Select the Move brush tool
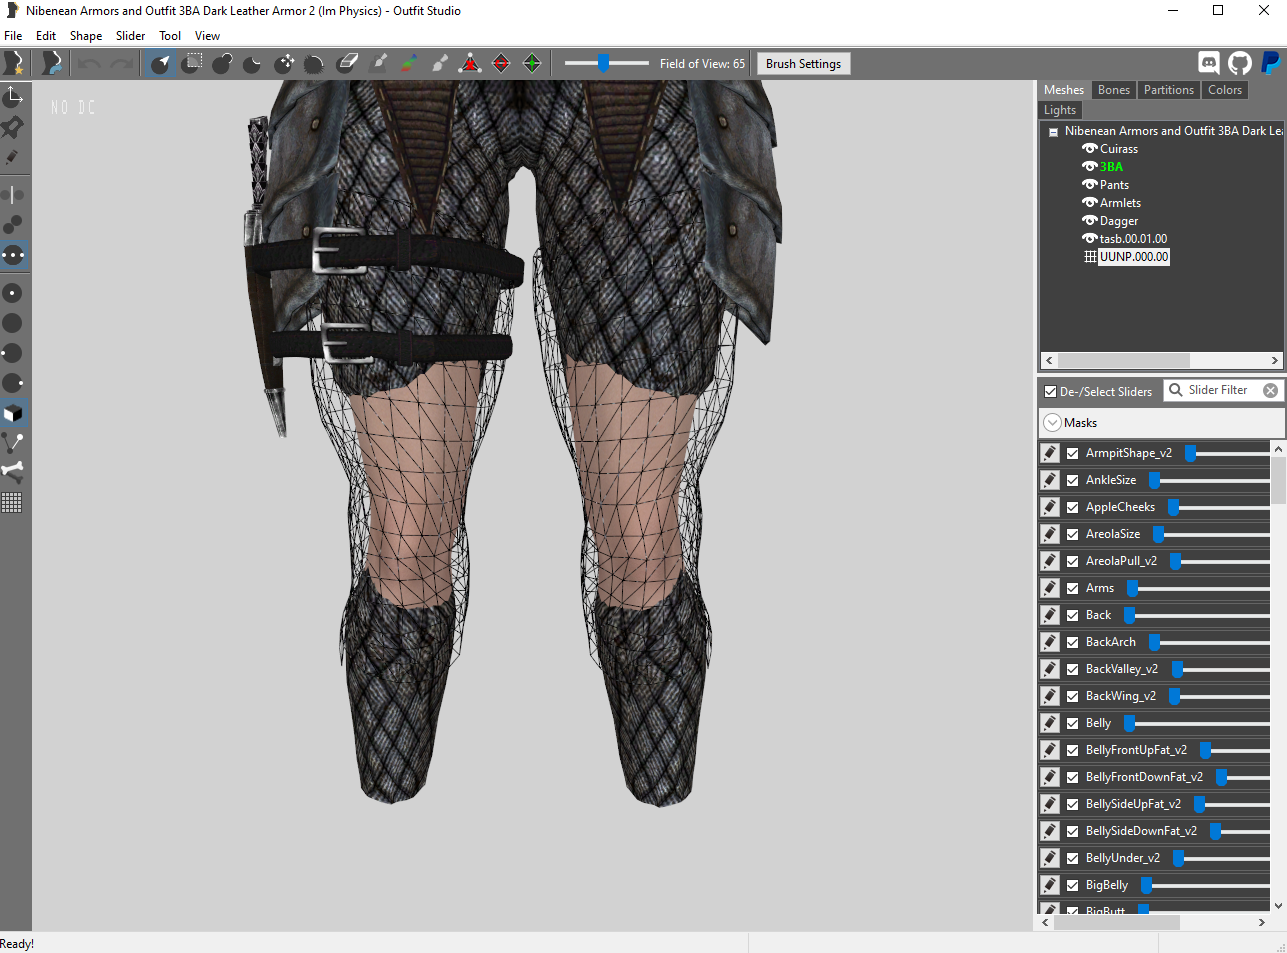Viewport: 1287px width, 953px height. tap(284, 63)
